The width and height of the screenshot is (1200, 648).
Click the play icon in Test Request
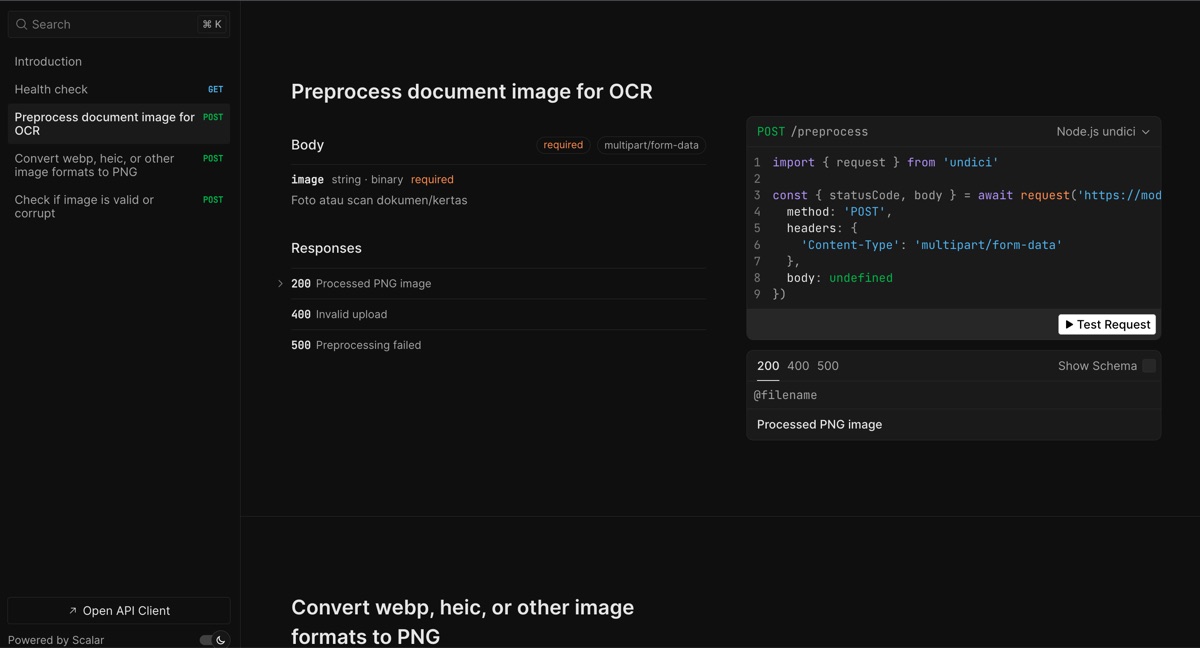[x=1069, y=325]
